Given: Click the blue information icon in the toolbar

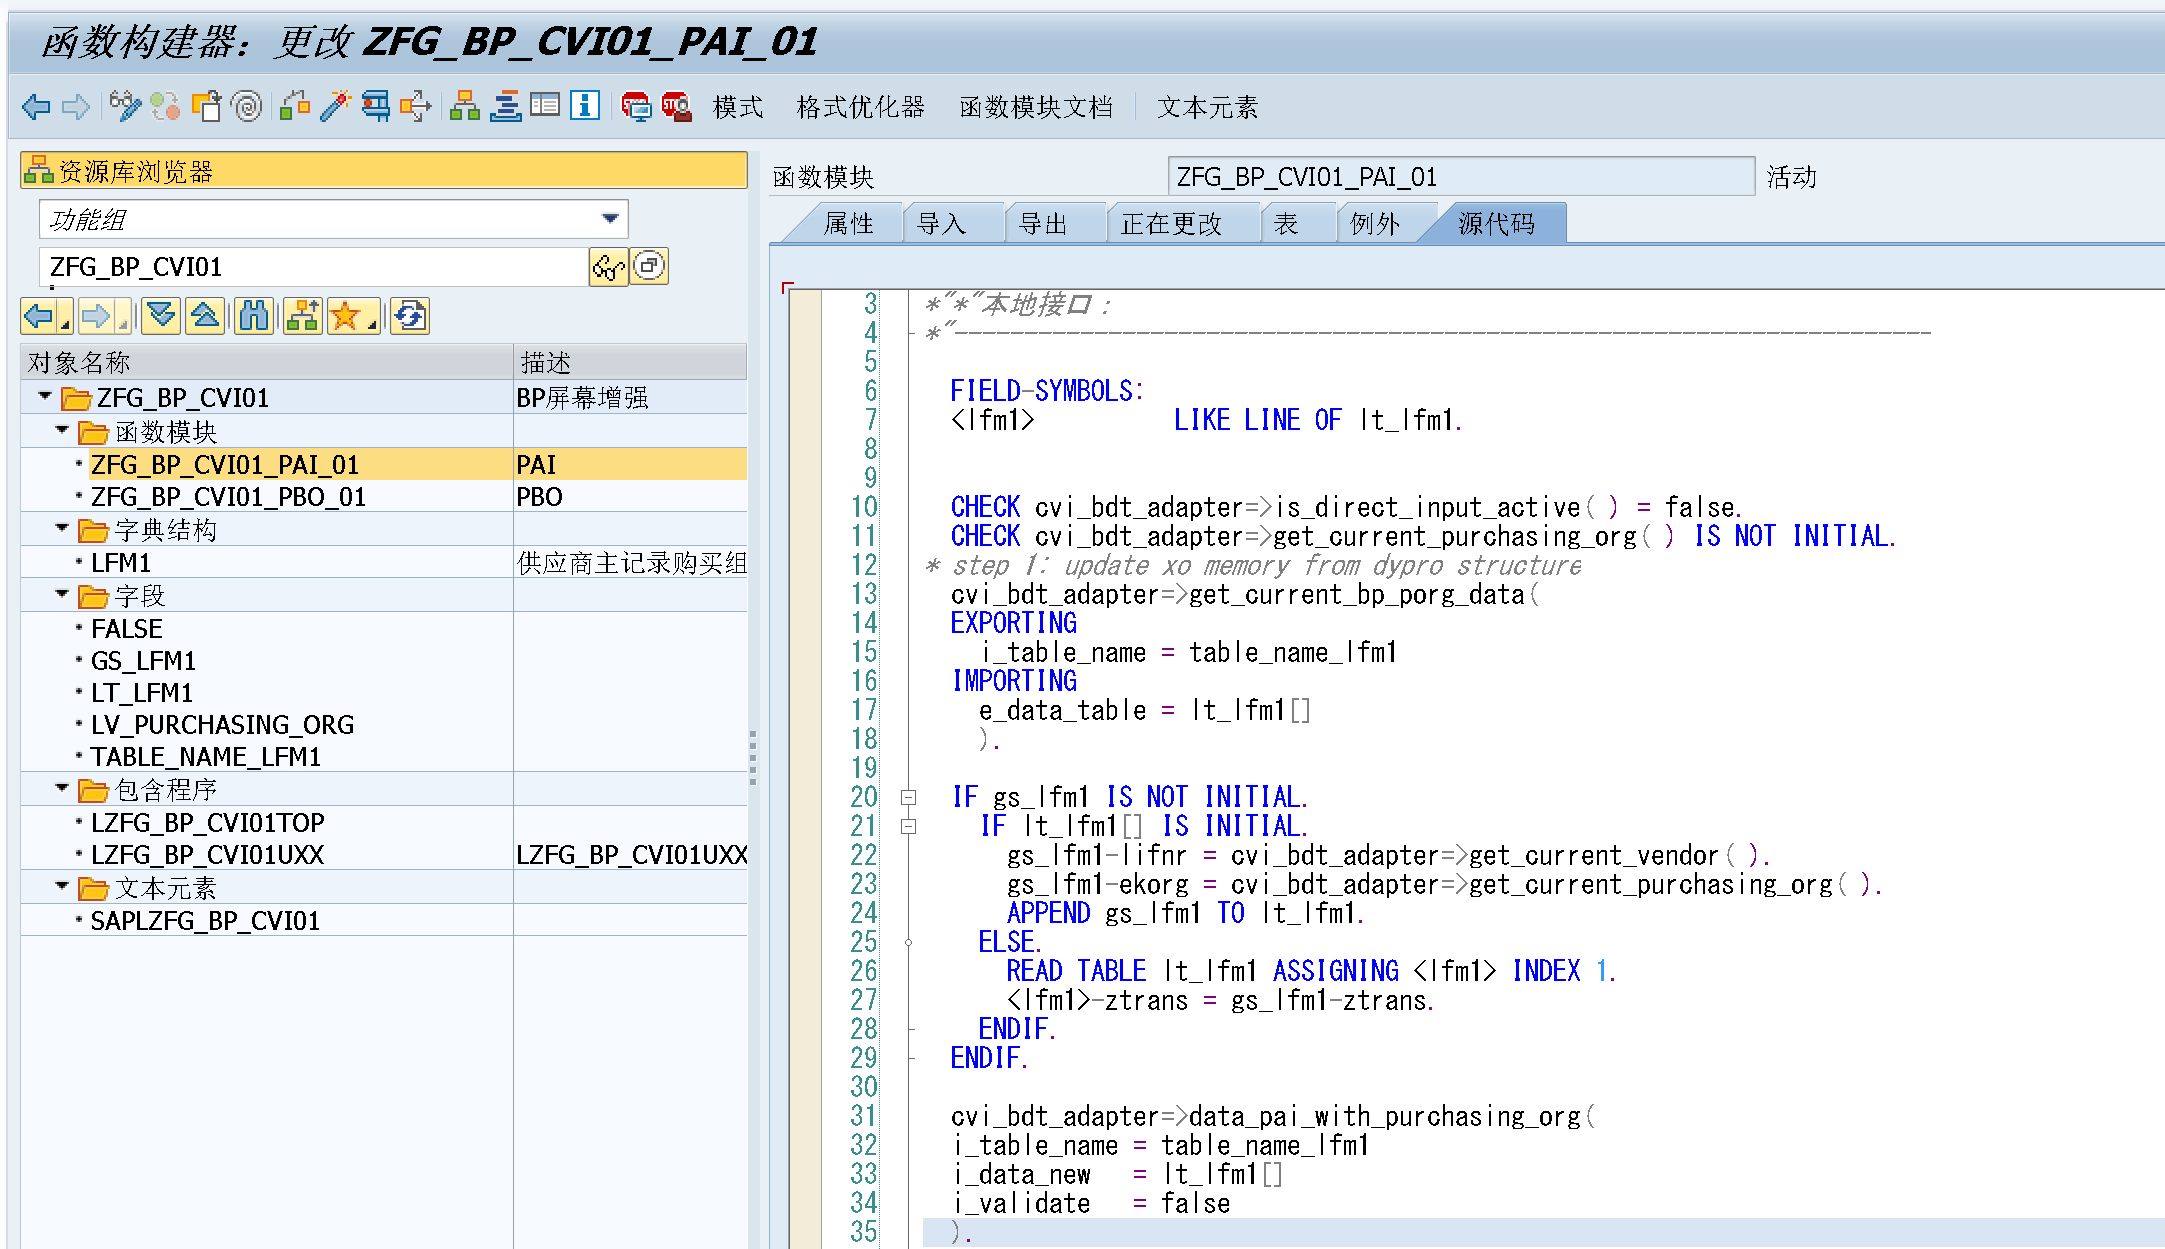Looking at the screenshot, I should coord(585,106).
